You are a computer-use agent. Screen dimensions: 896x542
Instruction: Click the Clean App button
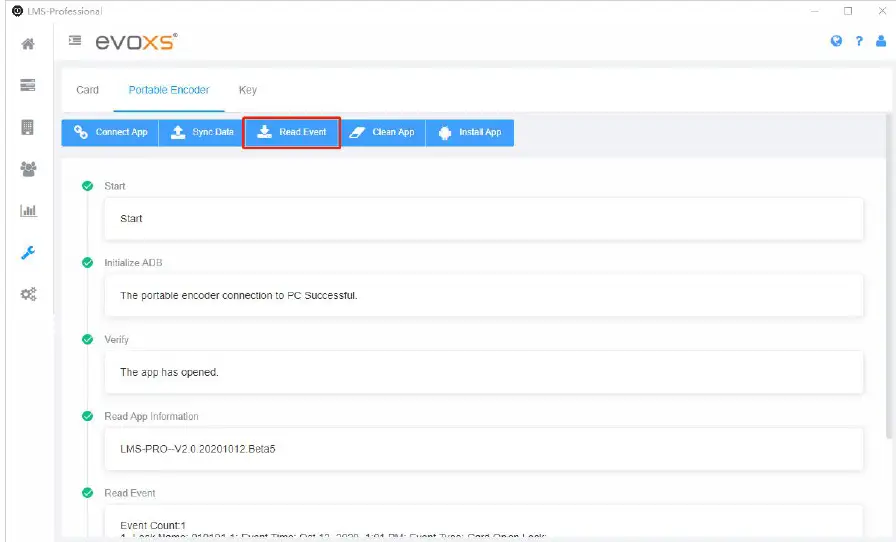click(383, 132)
